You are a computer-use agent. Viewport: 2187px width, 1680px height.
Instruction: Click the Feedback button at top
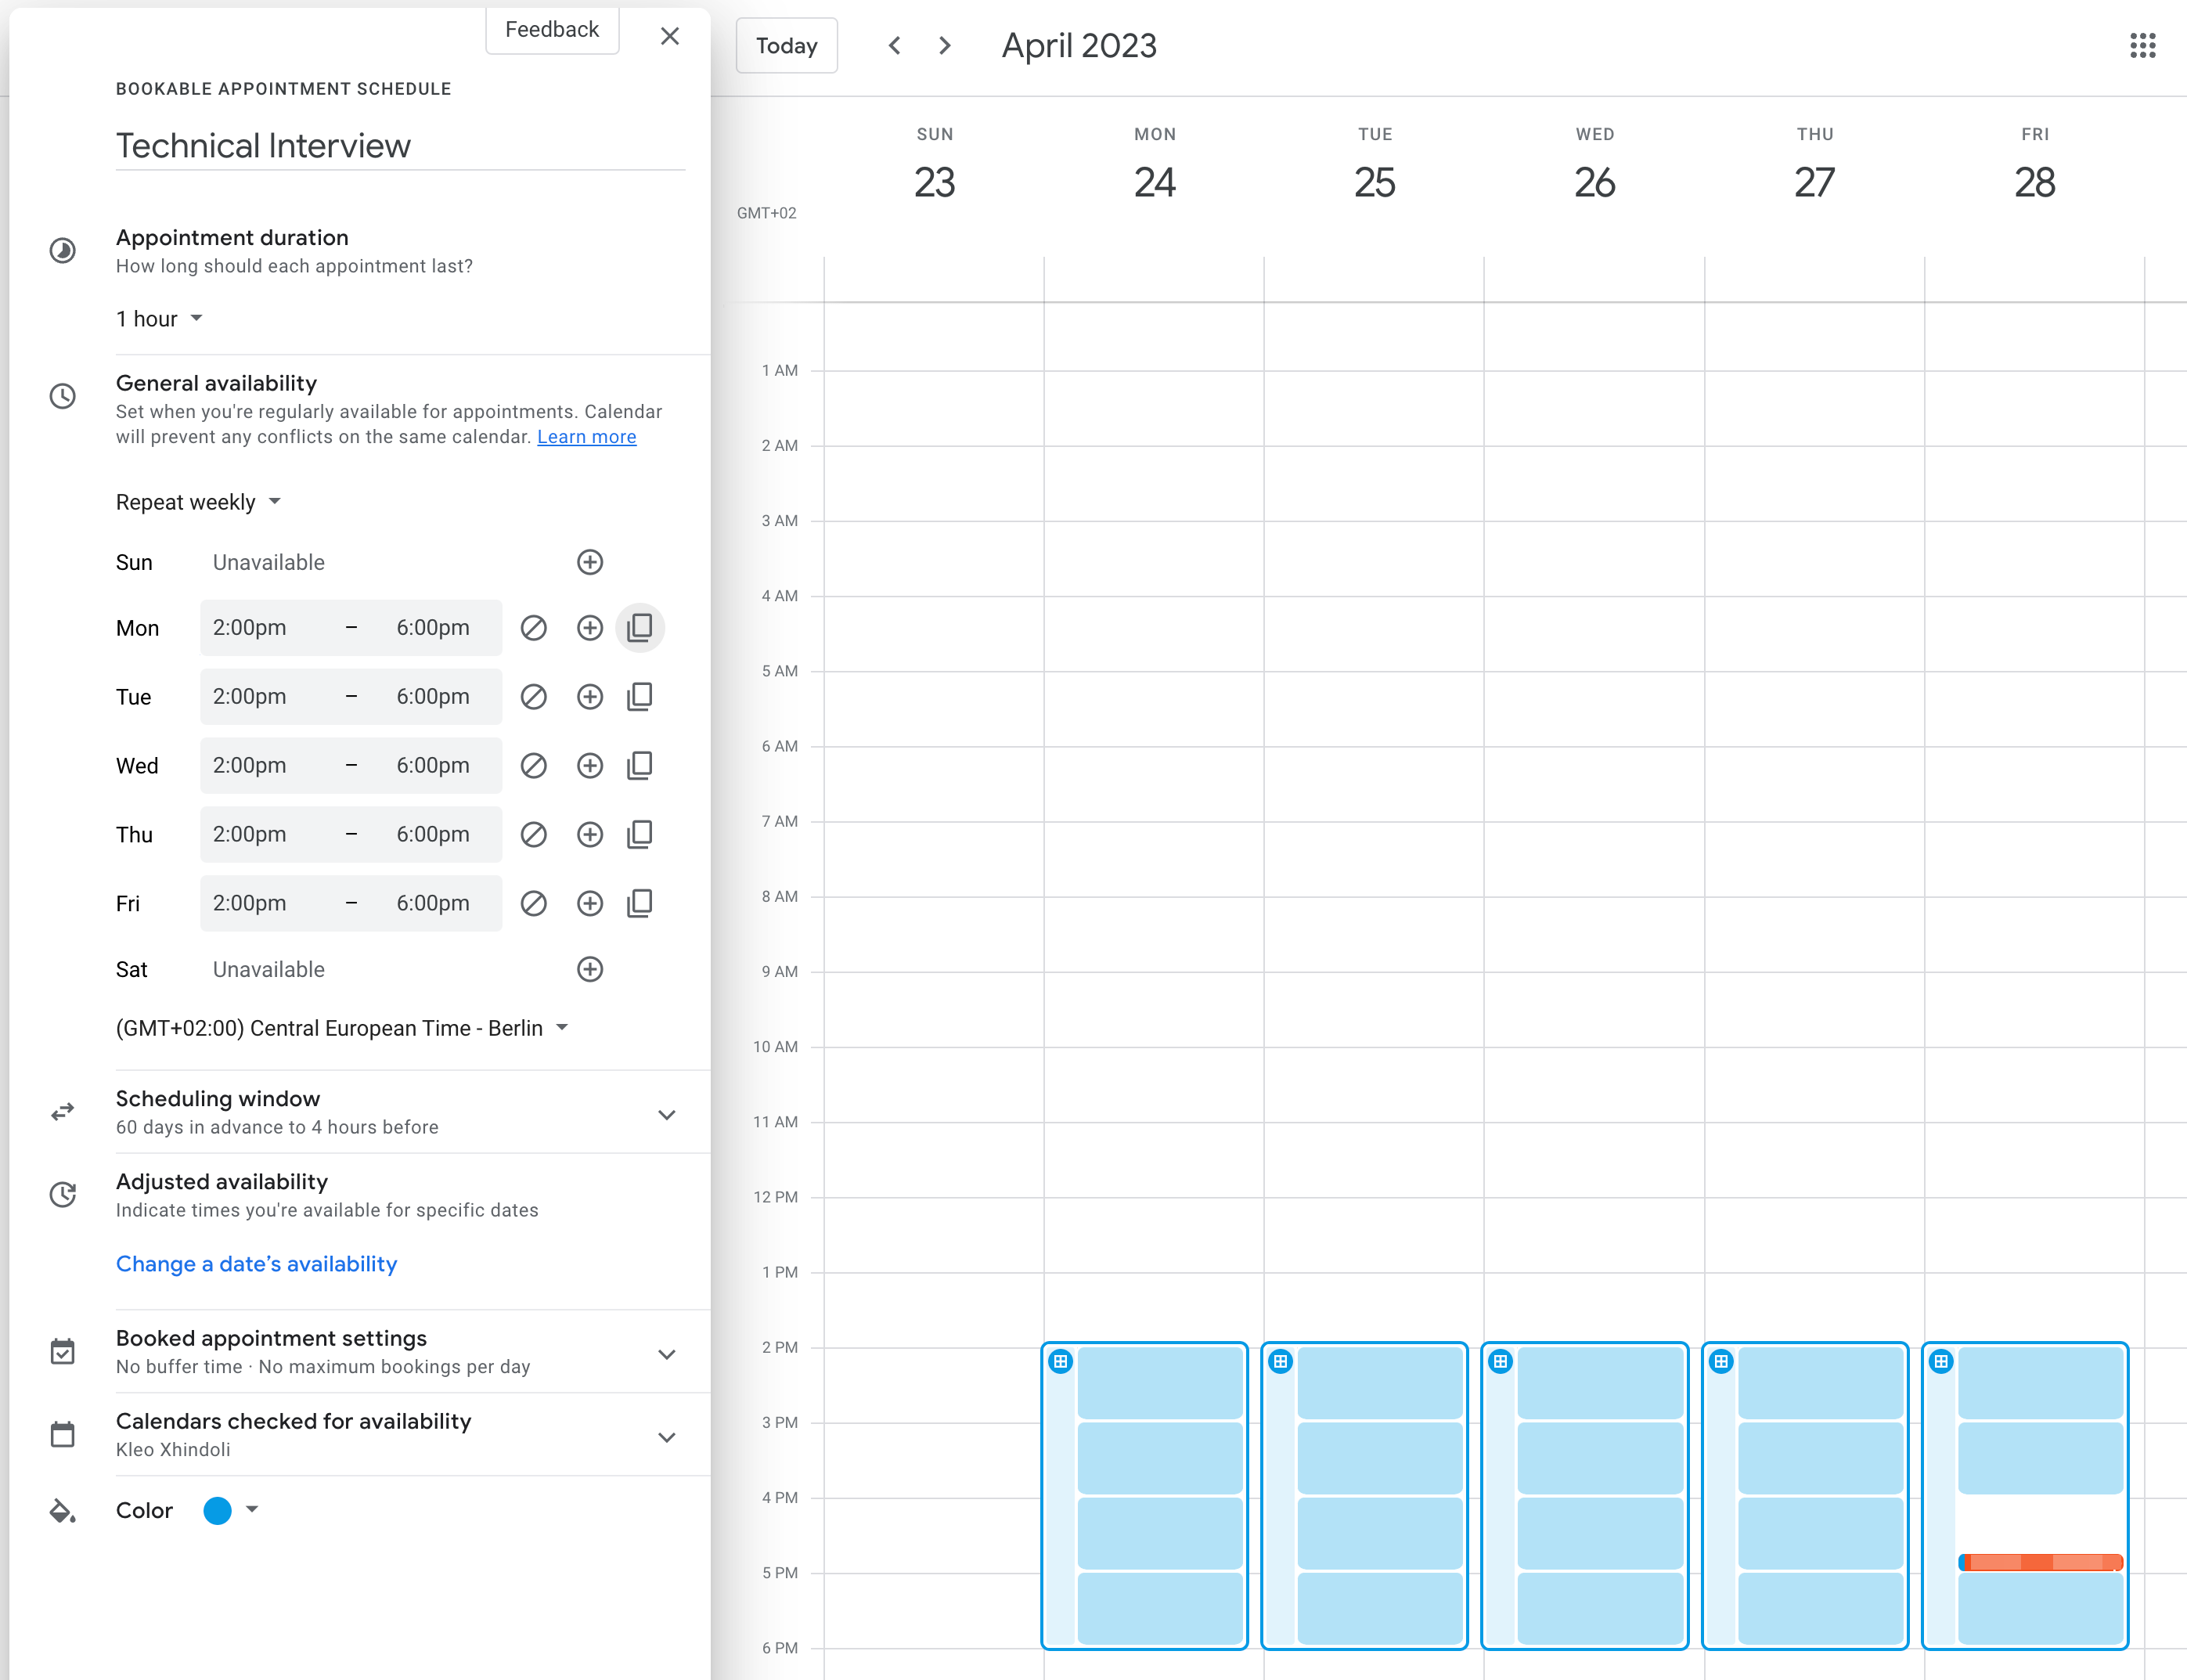point(550,28)
